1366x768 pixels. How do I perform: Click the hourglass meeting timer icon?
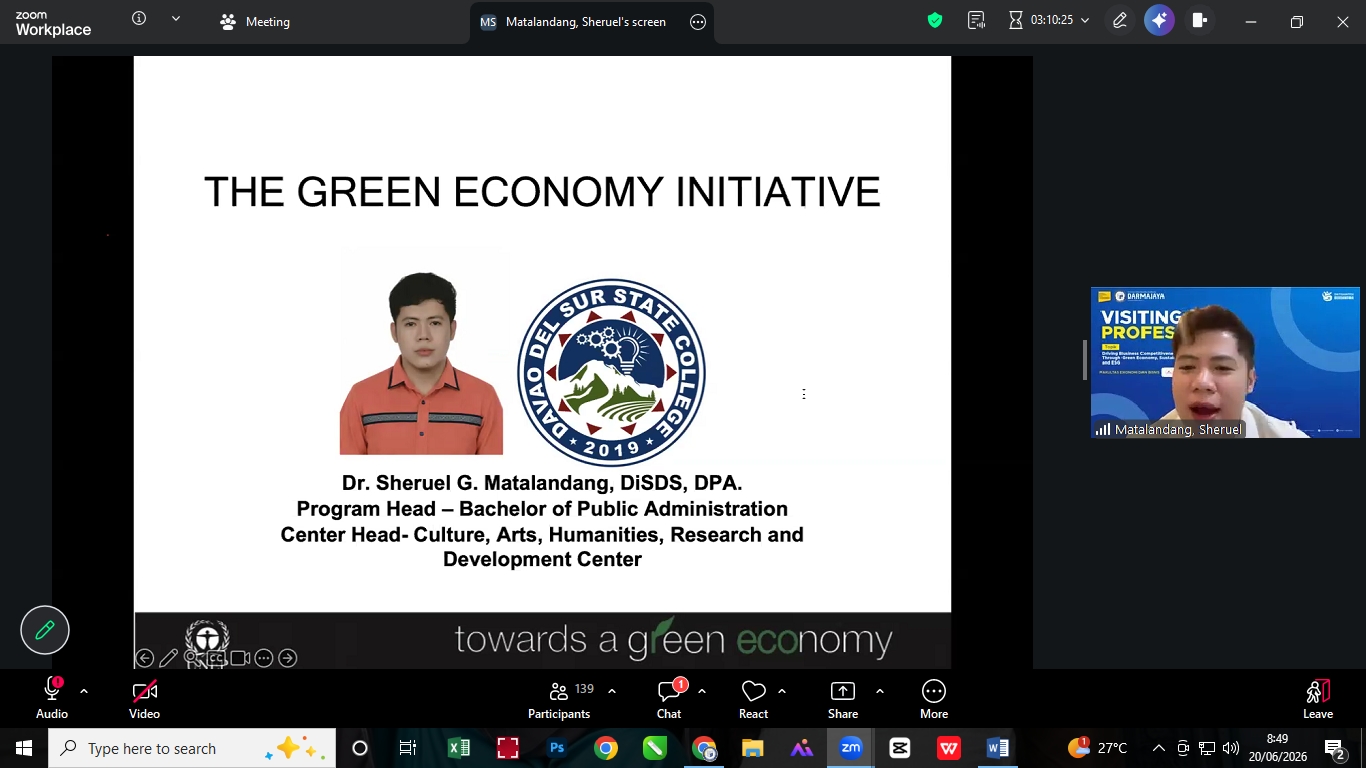click(1016, 20)
